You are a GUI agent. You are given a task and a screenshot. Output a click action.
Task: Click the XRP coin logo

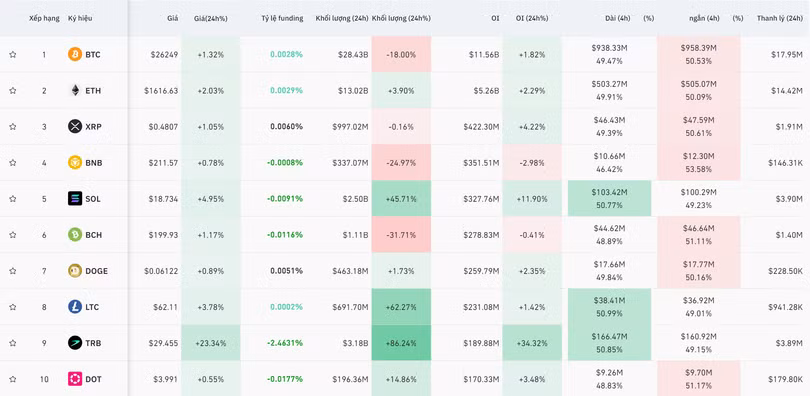(75, 126)
